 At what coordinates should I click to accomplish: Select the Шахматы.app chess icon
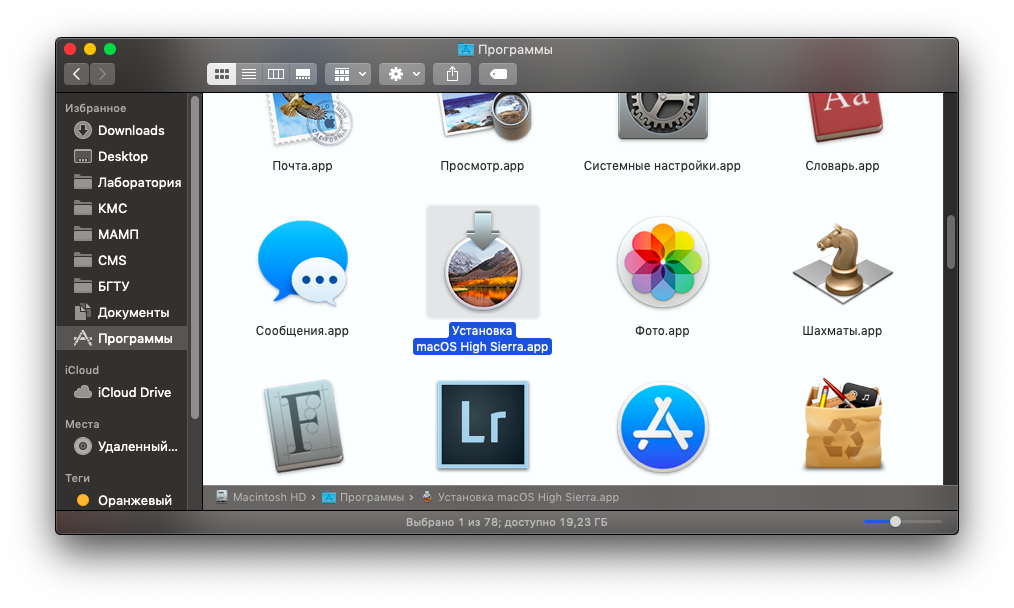842,262
